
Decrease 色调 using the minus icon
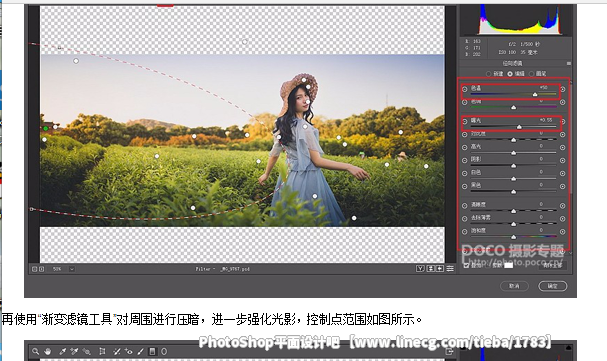pos(465,103)
